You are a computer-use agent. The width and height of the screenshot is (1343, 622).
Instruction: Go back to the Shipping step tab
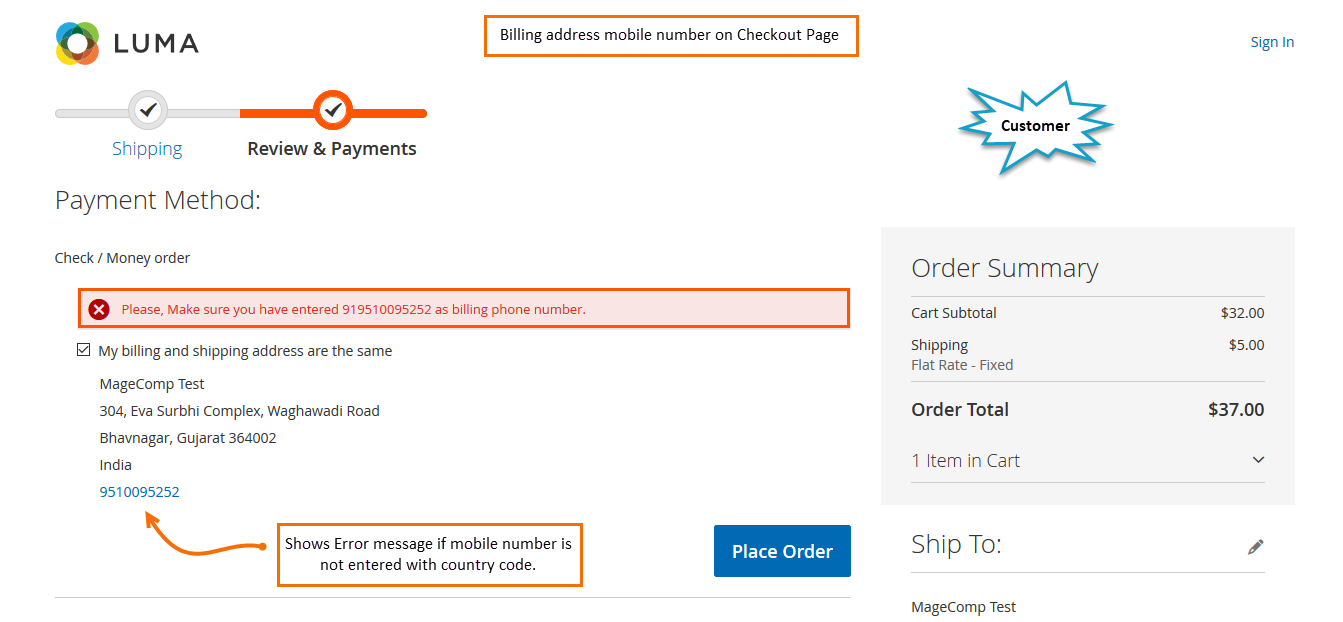tap(147, 148)
